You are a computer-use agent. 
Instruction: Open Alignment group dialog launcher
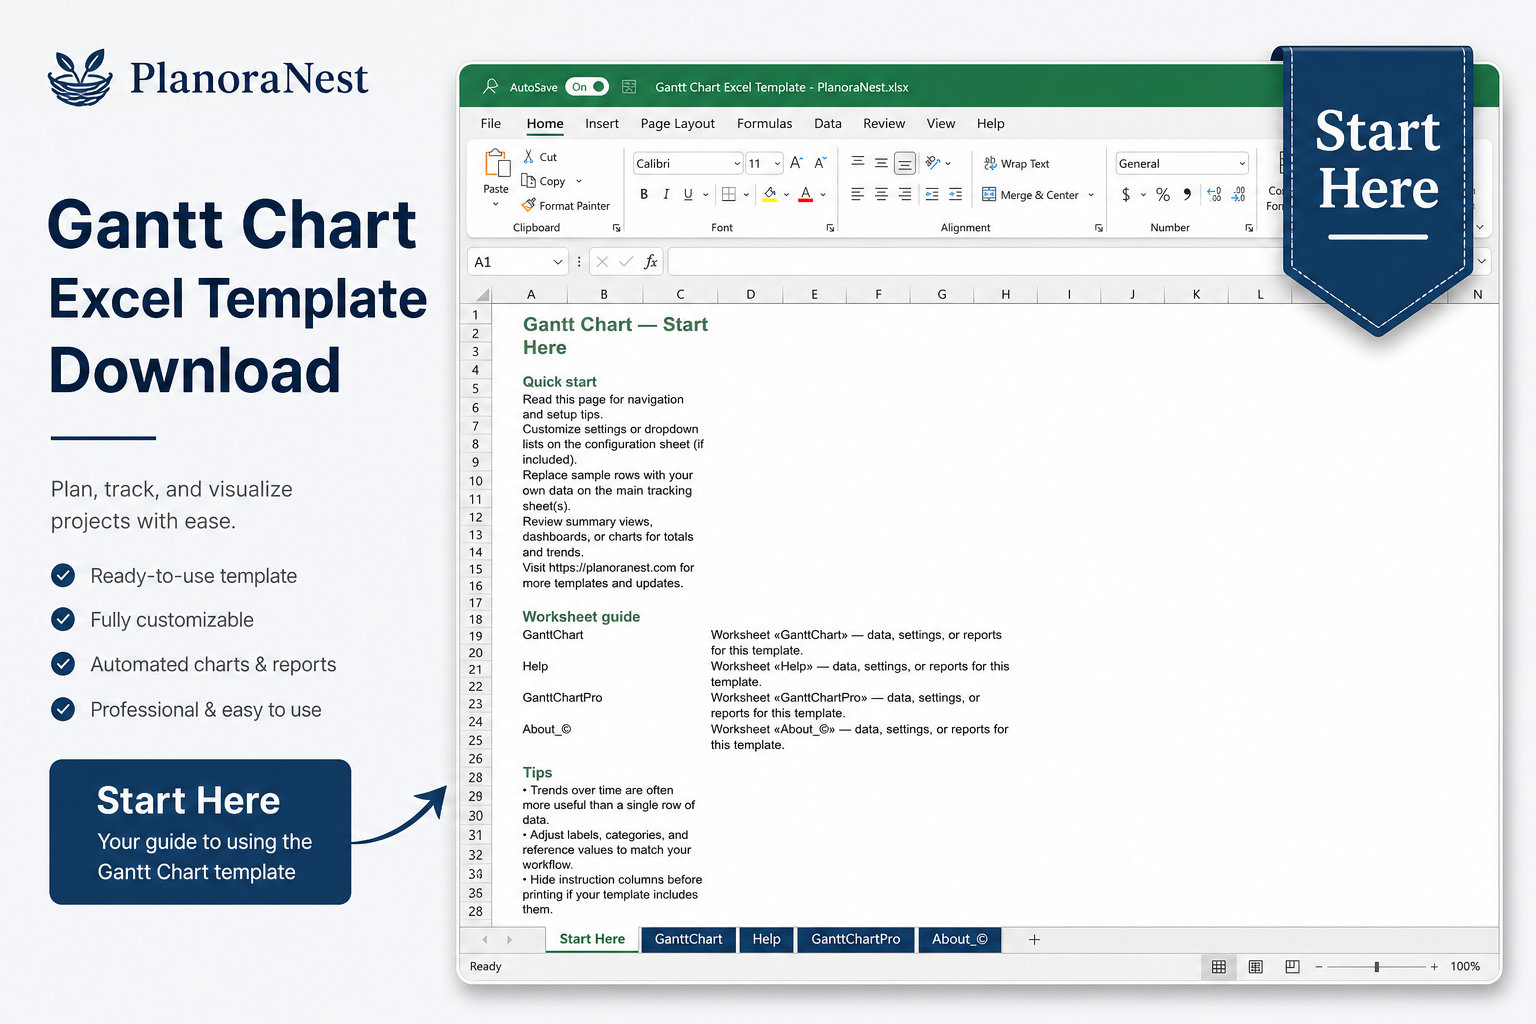click(x=1098, y=228)
